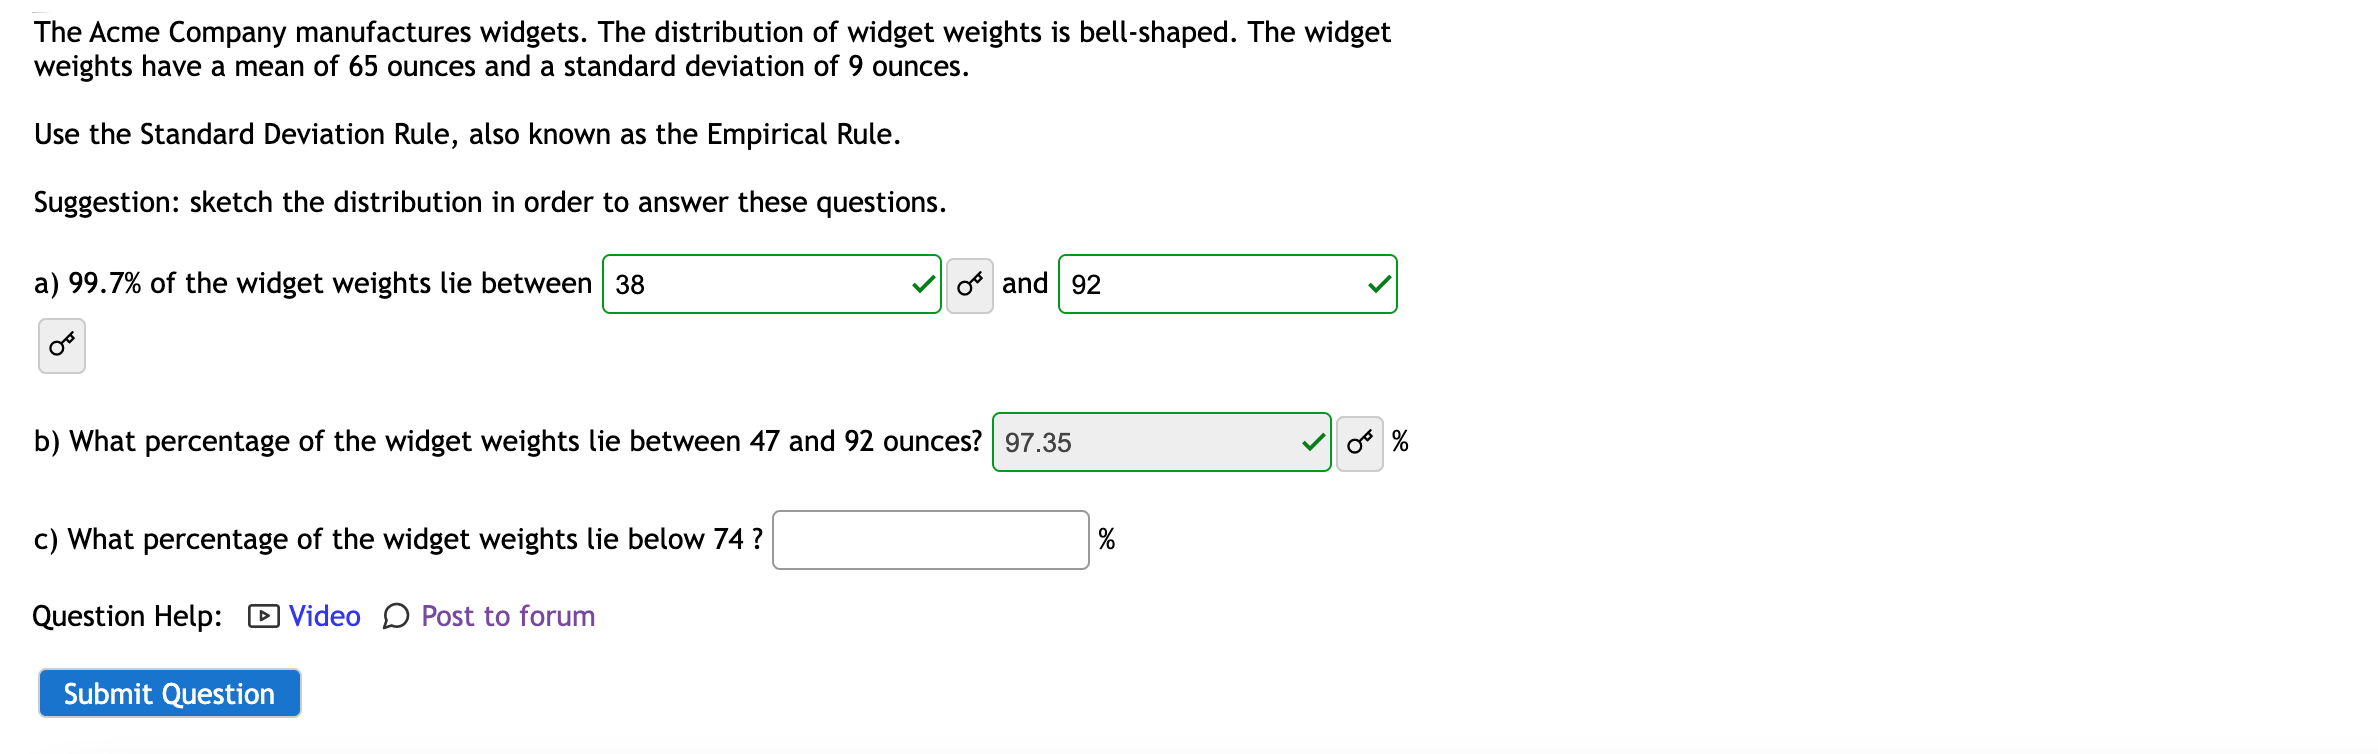Click the sigma symbol icon next to answer 38
This screenshot has height=754, width=2378.
[x=968, y=284]
